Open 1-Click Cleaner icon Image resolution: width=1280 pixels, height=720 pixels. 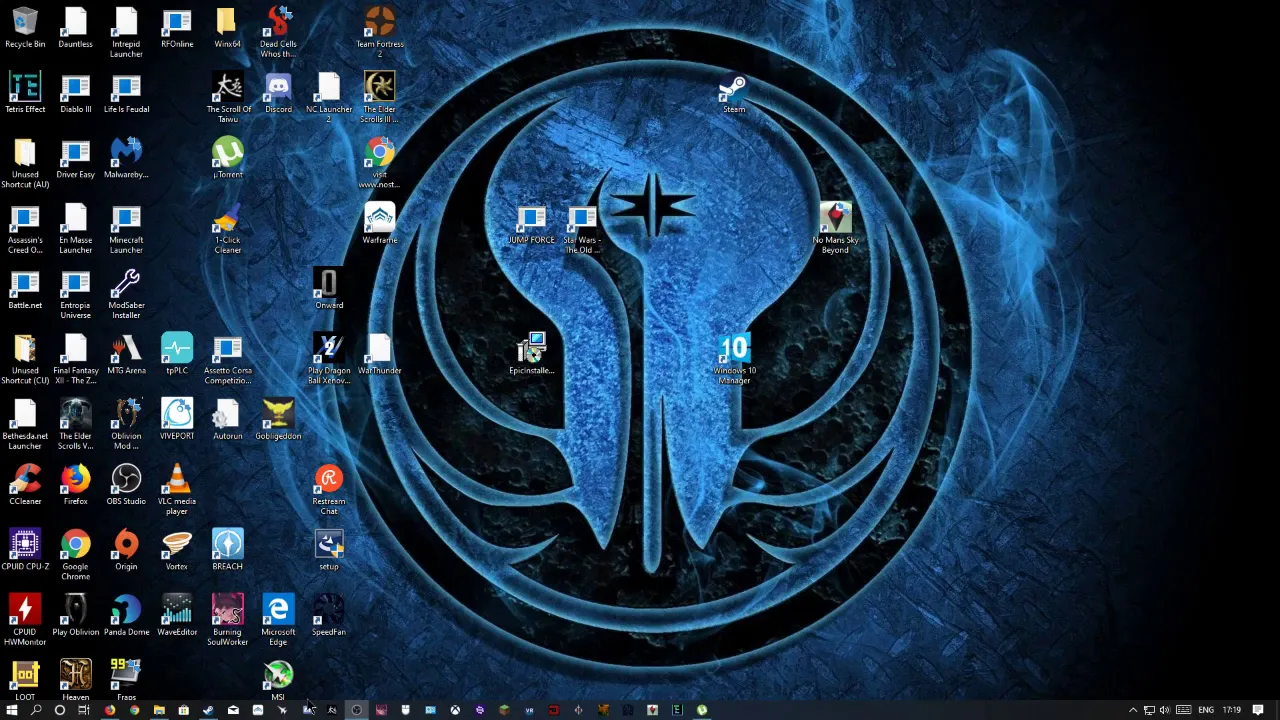pyautogui.click(x=227, y=228)
